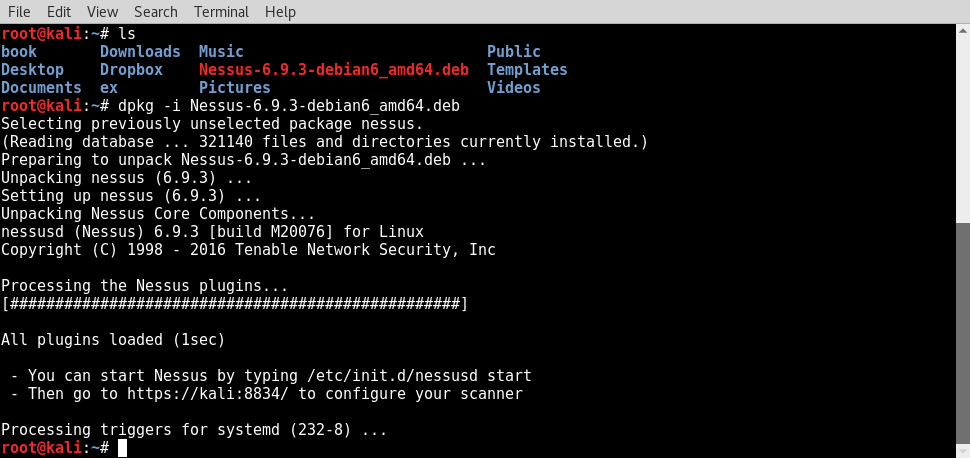Click the Documents directory name
Viewport: 970px width, 458px height.
[x=41, y=87]
